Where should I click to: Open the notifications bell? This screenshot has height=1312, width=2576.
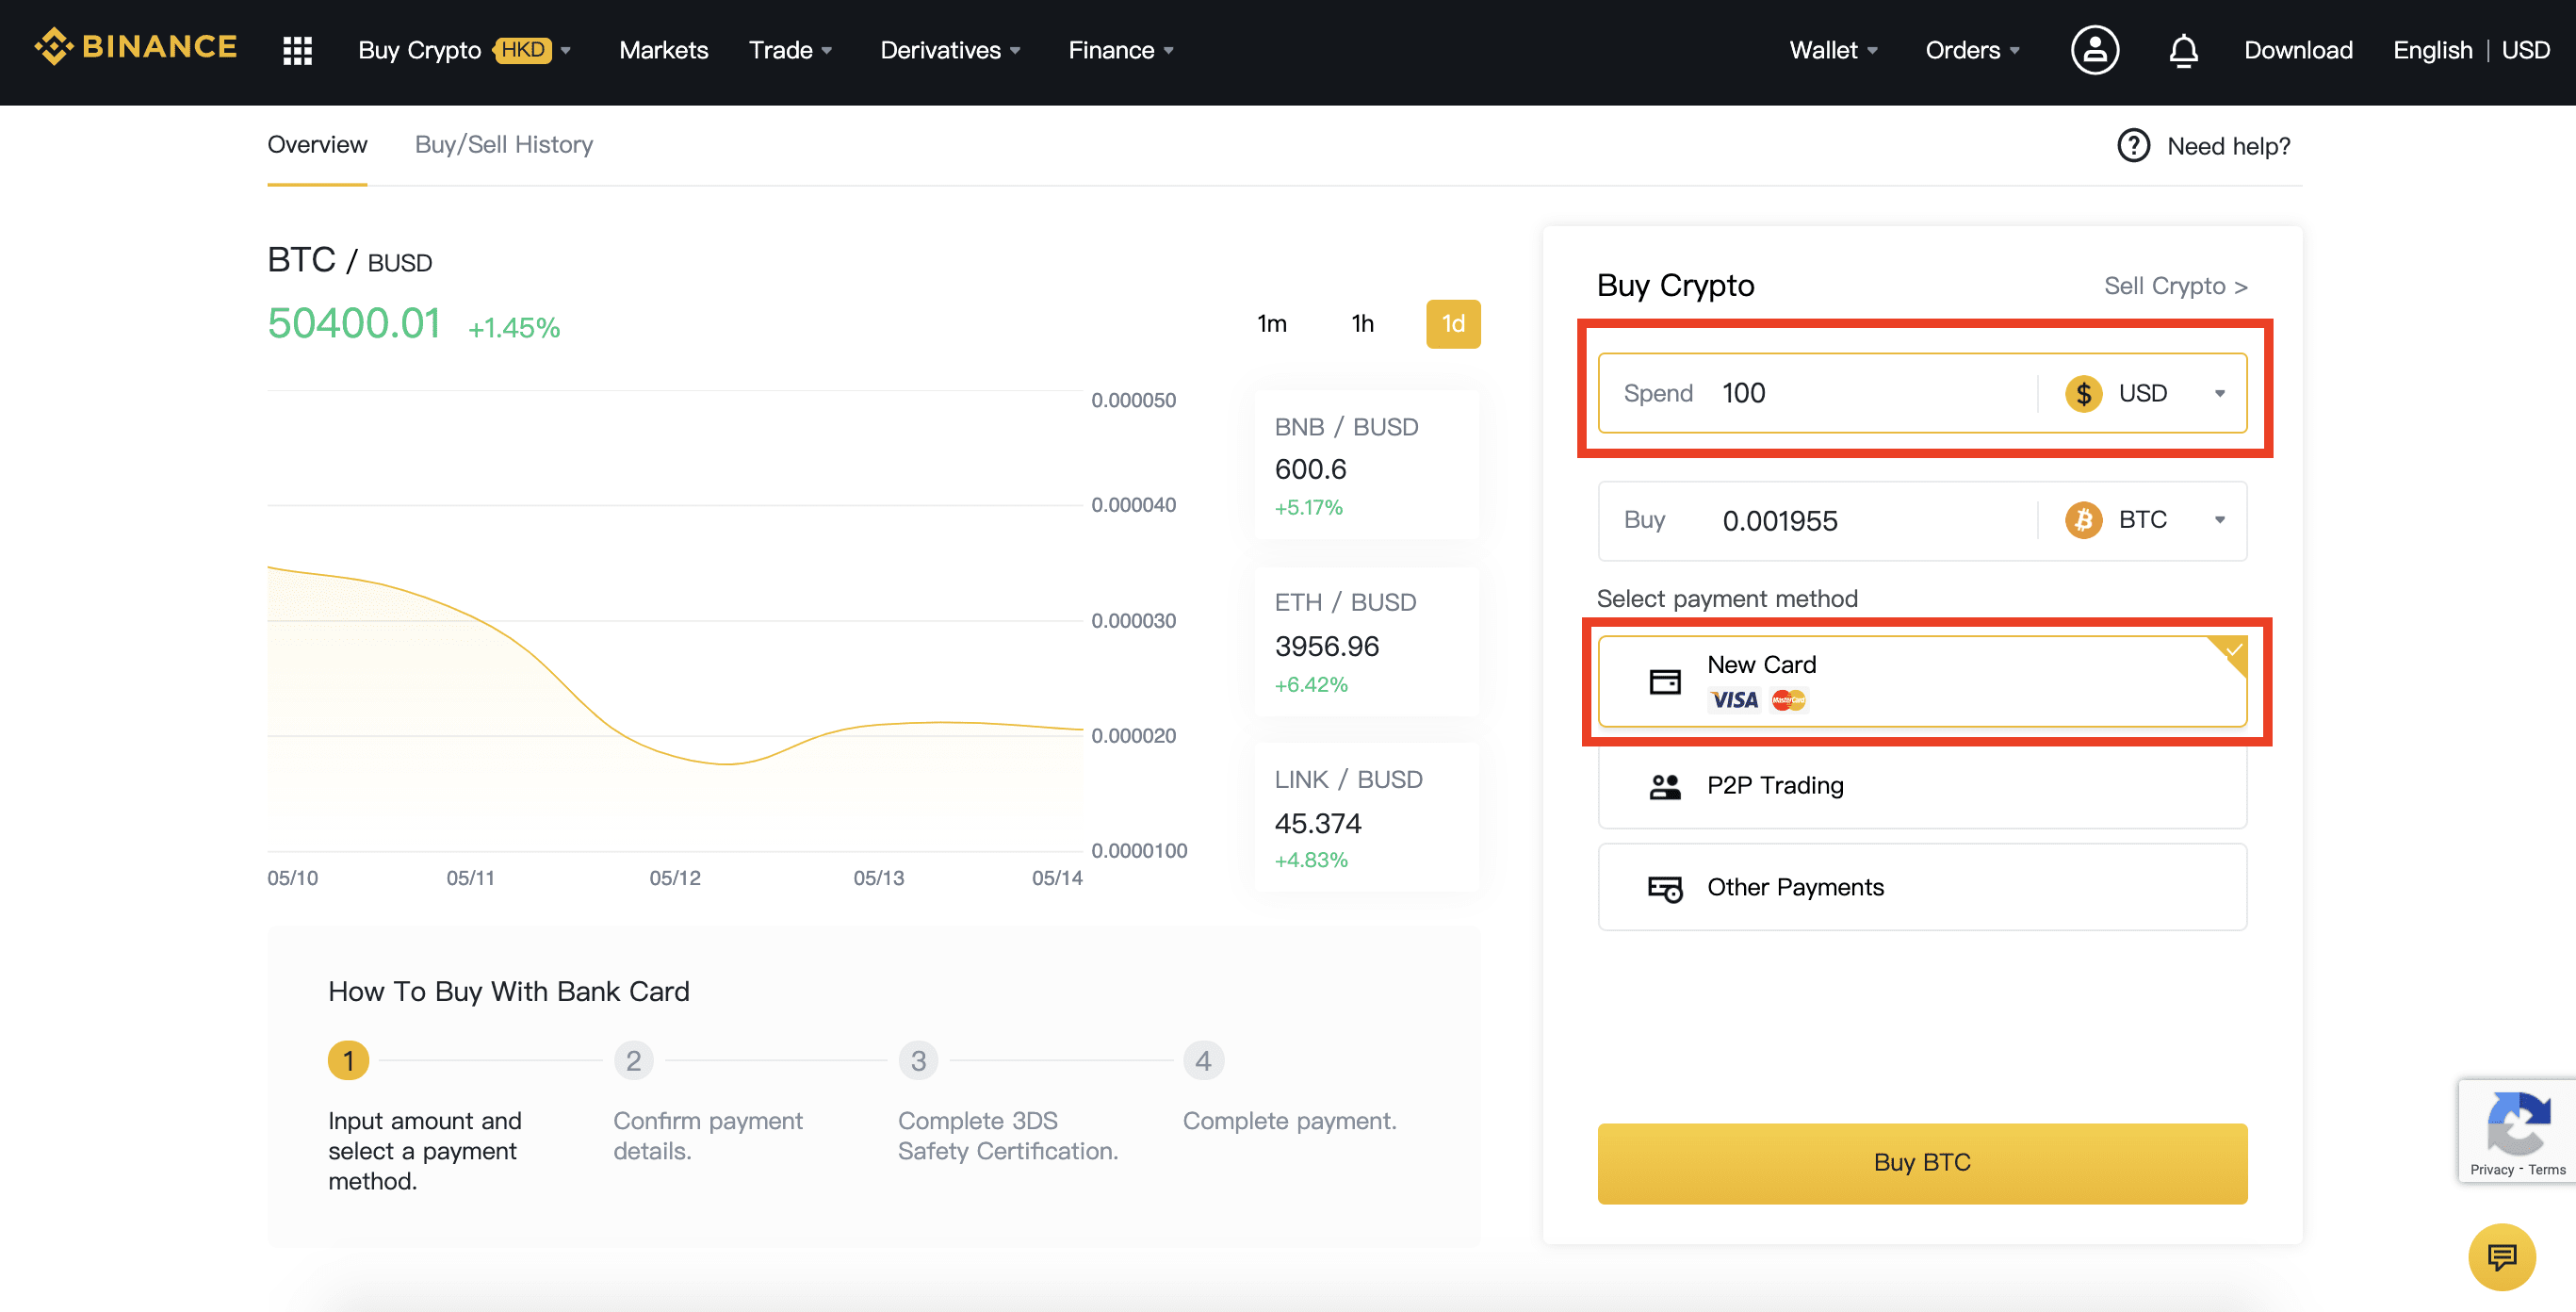click(2183, 50)
